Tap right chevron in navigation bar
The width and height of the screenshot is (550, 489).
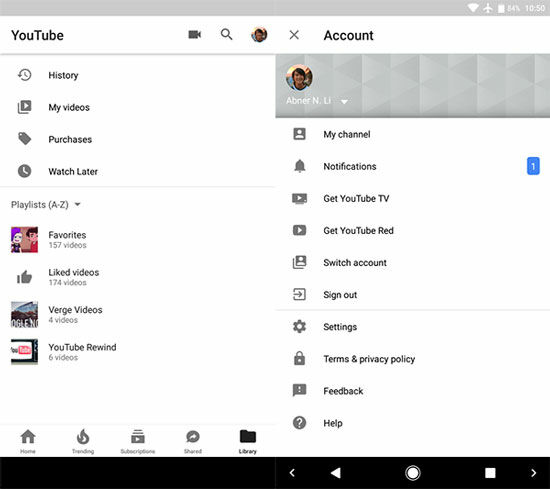(534, 473)
